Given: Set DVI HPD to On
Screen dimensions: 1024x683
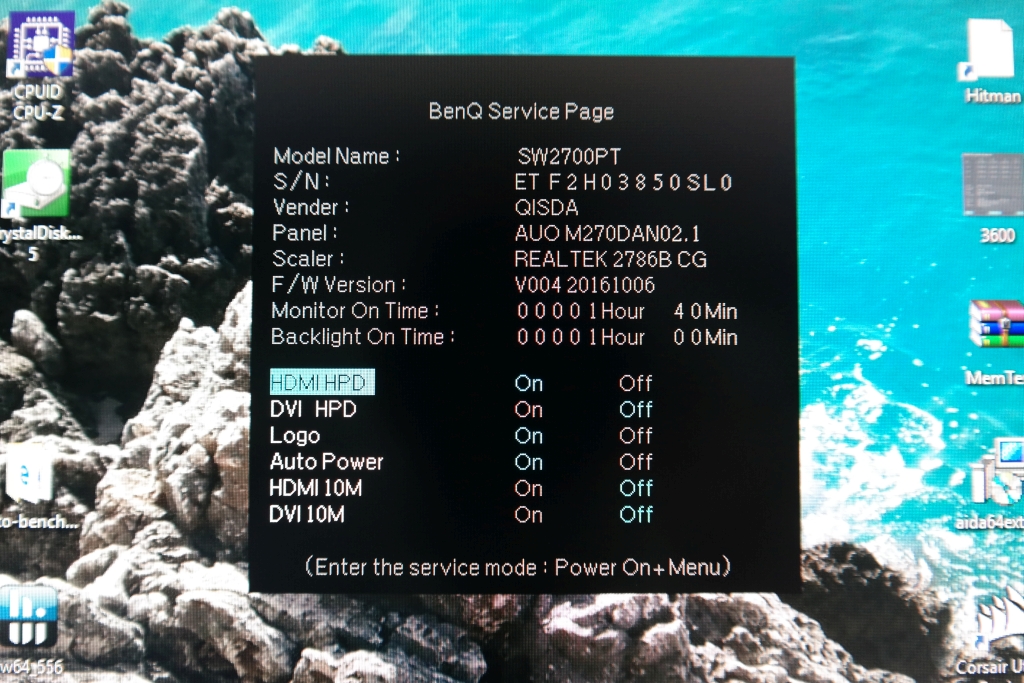Looking at the screenshot, I should (528, 409).
